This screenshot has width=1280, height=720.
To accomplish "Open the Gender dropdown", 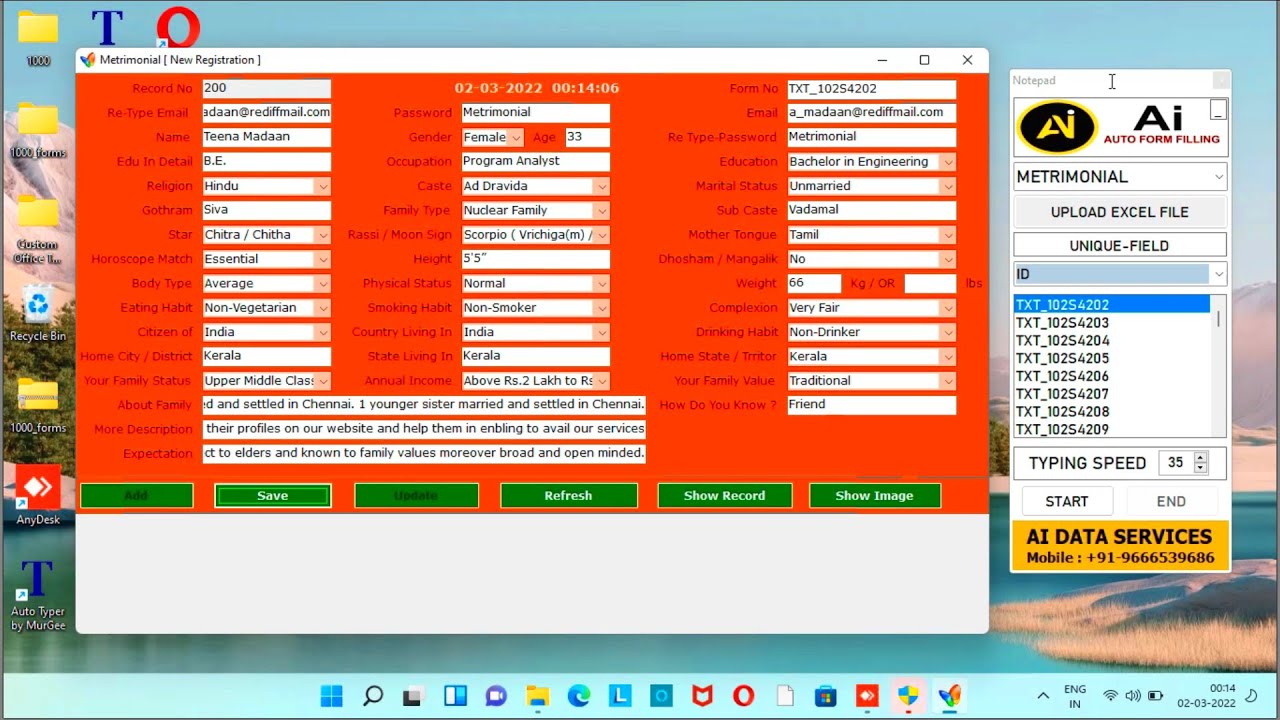I will click(x=515, y=137).
